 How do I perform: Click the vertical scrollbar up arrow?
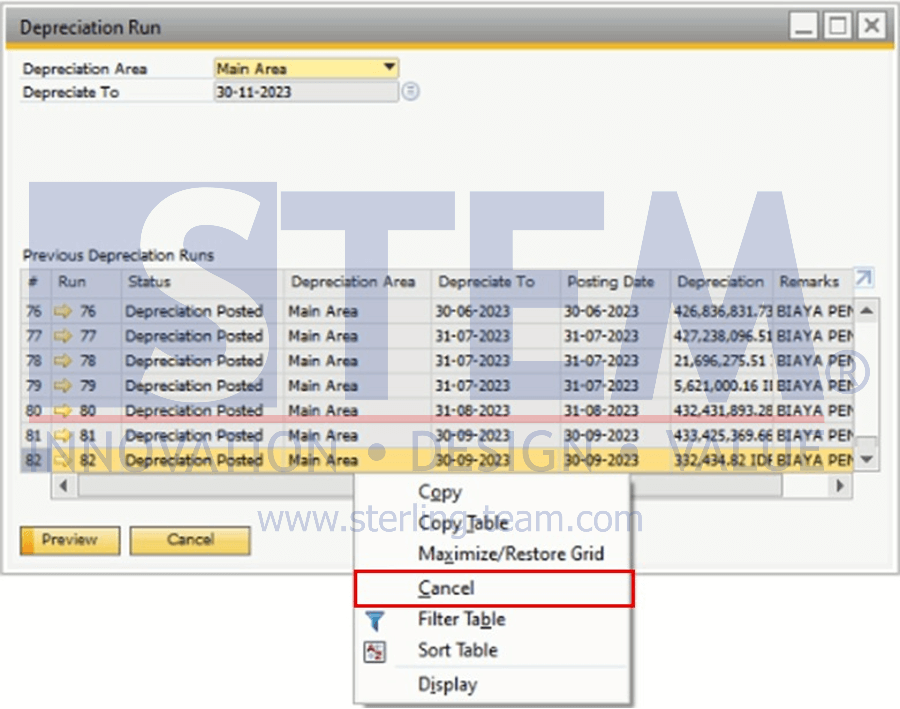pyautogui.click(x=866, y=311)
